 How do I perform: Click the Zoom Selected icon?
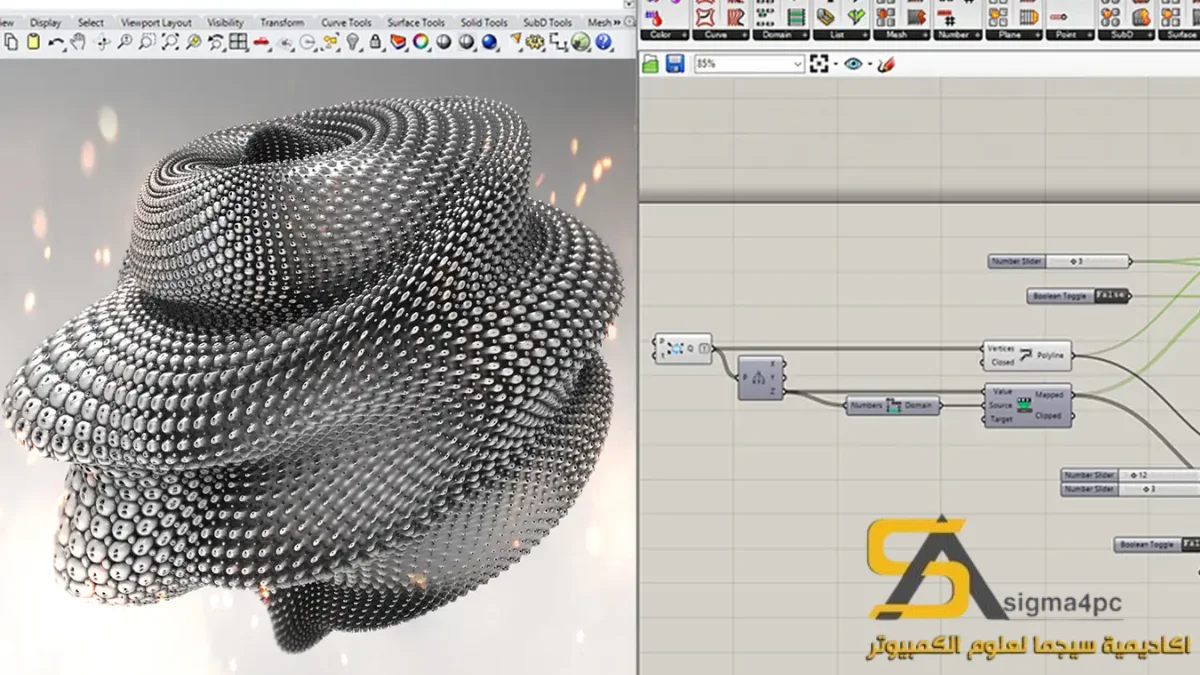(x=194, y=42)
